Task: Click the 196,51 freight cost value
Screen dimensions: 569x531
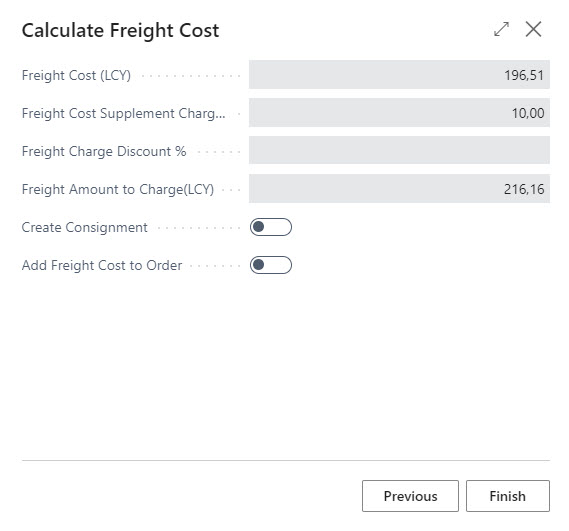Action: coord(524,75)
